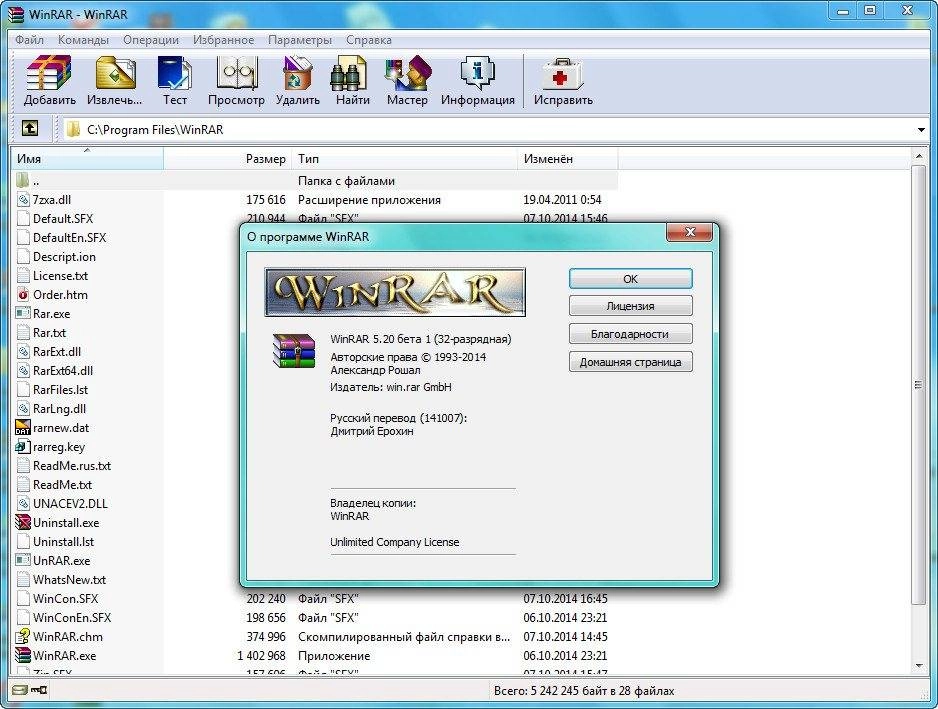Click the C:\Program Files\WinRAR path field

click(491, 130)
